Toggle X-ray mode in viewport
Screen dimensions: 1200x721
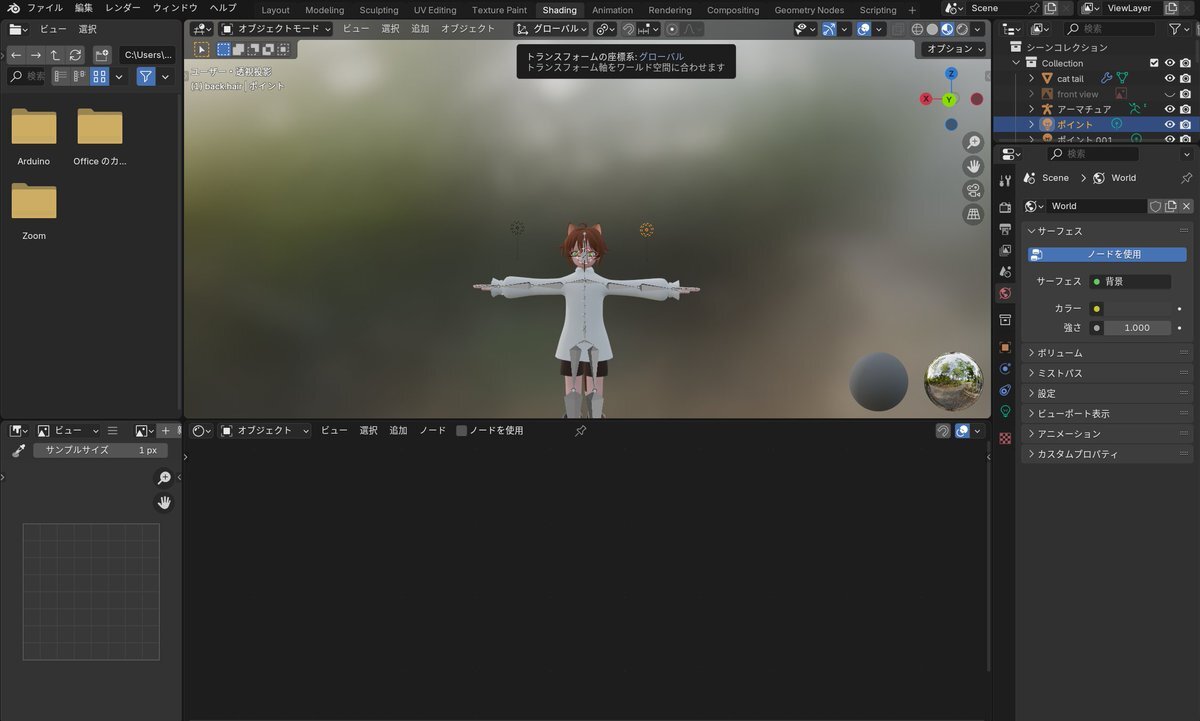click(x=898, y=29)
